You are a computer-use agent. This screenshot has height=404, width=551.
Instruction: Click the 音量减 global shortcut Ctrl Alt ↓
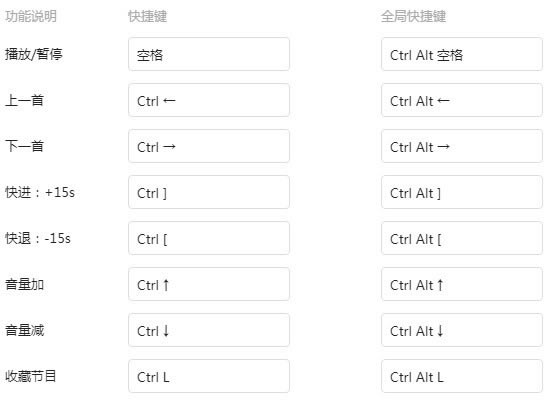(462, 331)
